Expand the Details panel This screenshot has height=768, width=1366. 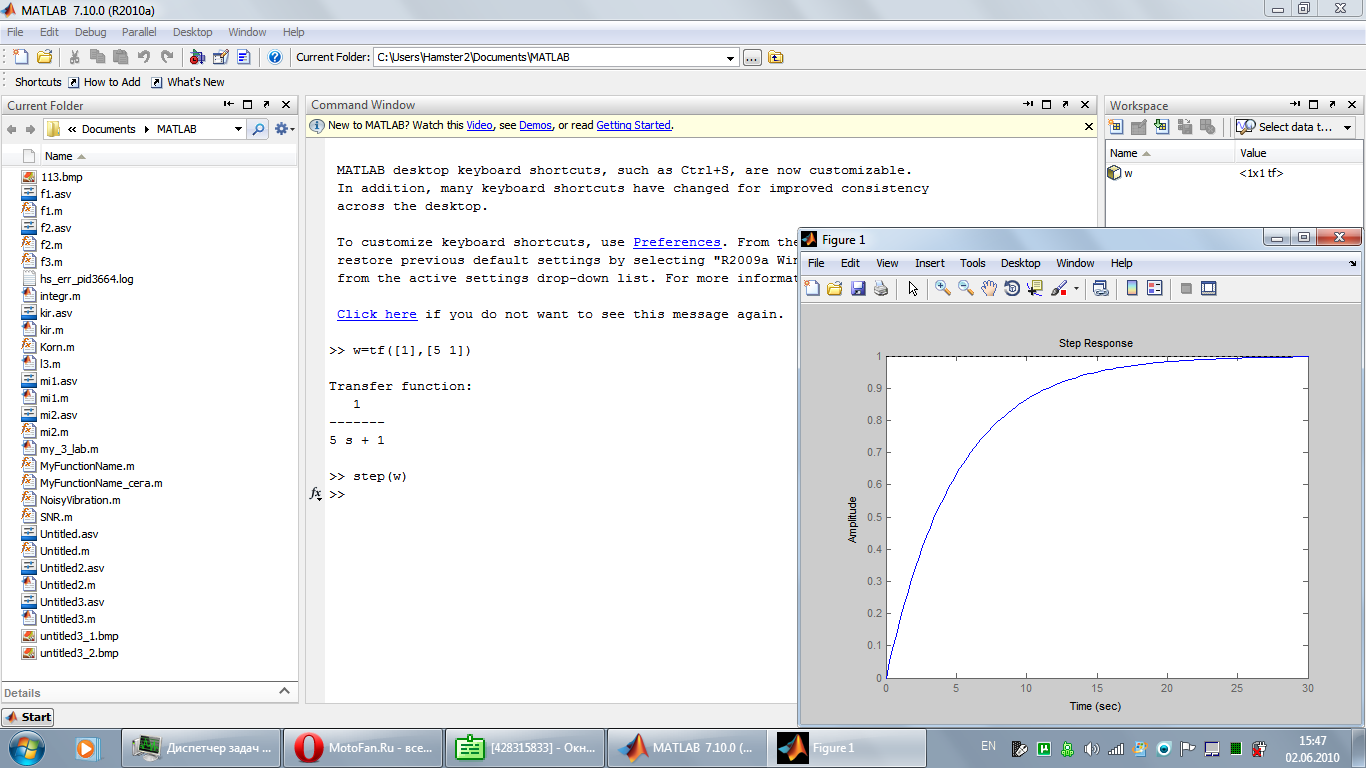284,692
